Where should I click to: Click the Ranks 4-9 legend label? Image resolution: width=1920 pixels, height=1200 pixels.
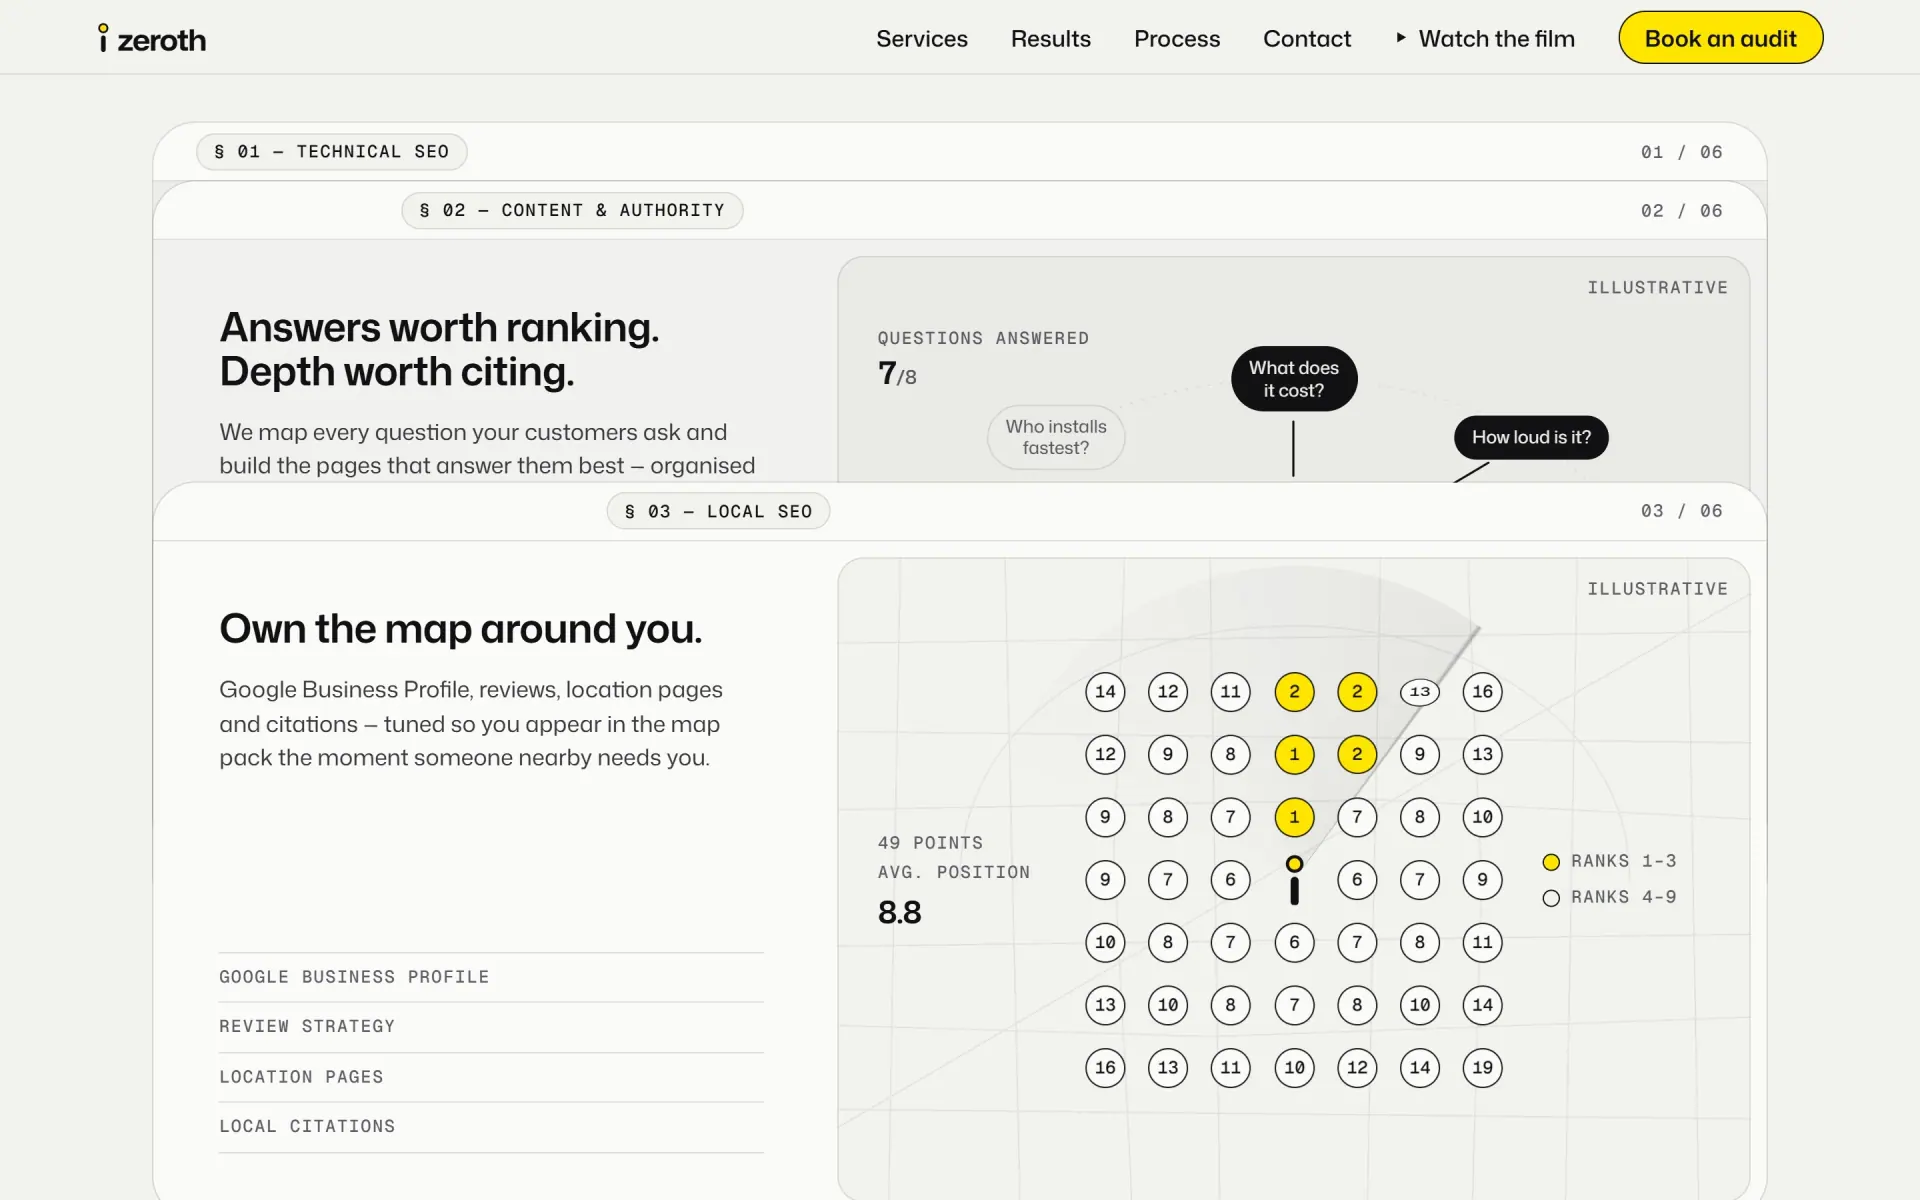click(1623, 897)
